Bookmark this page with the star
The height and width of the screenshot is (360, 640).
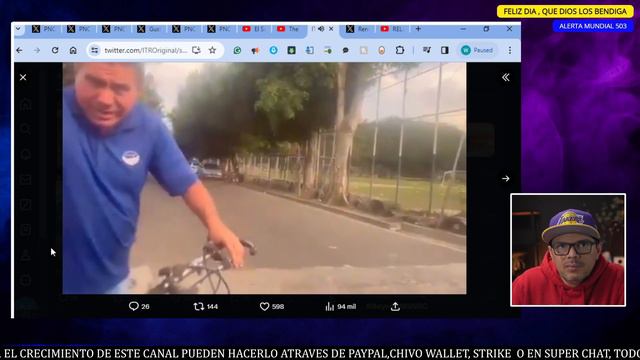[212, 50]
